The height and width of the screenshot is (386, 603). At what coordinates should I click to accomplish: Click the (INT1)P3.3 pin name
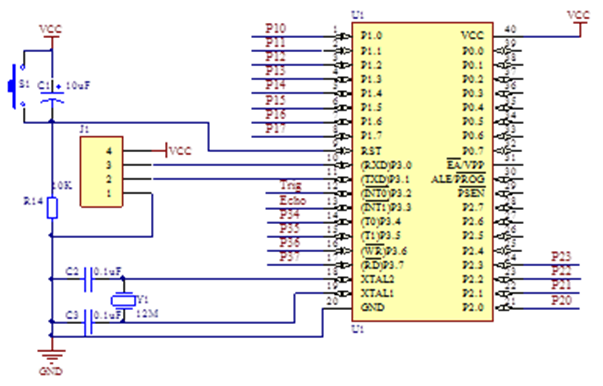386,208
